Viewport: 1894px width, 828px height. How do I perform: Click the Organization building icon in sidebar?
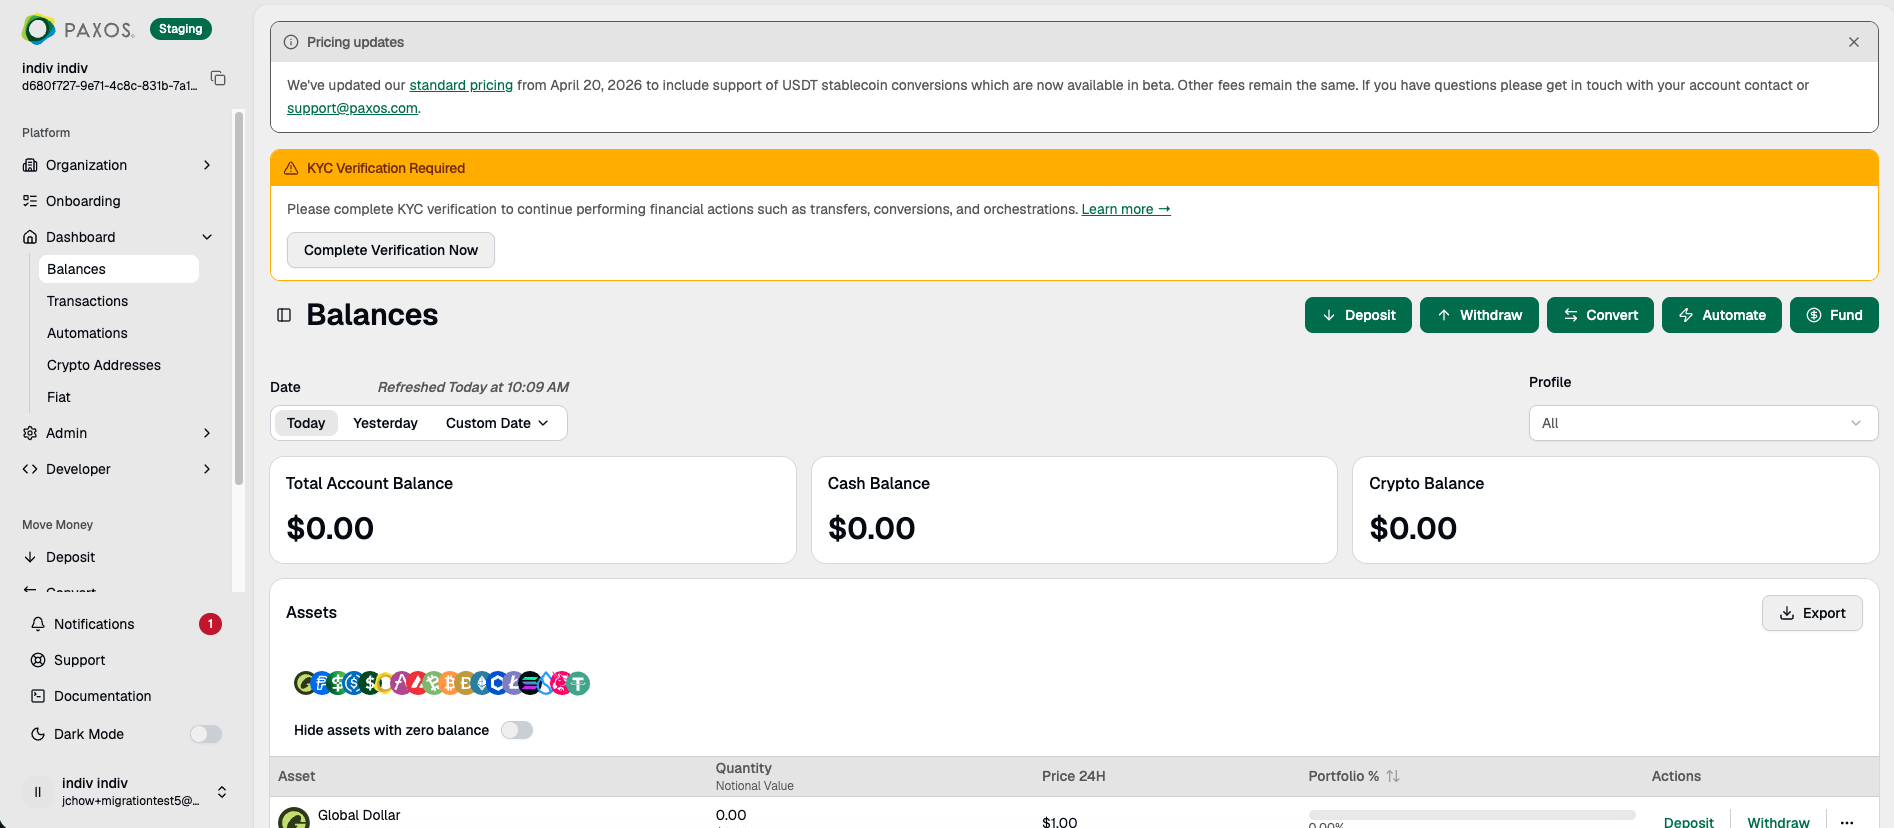30,165
